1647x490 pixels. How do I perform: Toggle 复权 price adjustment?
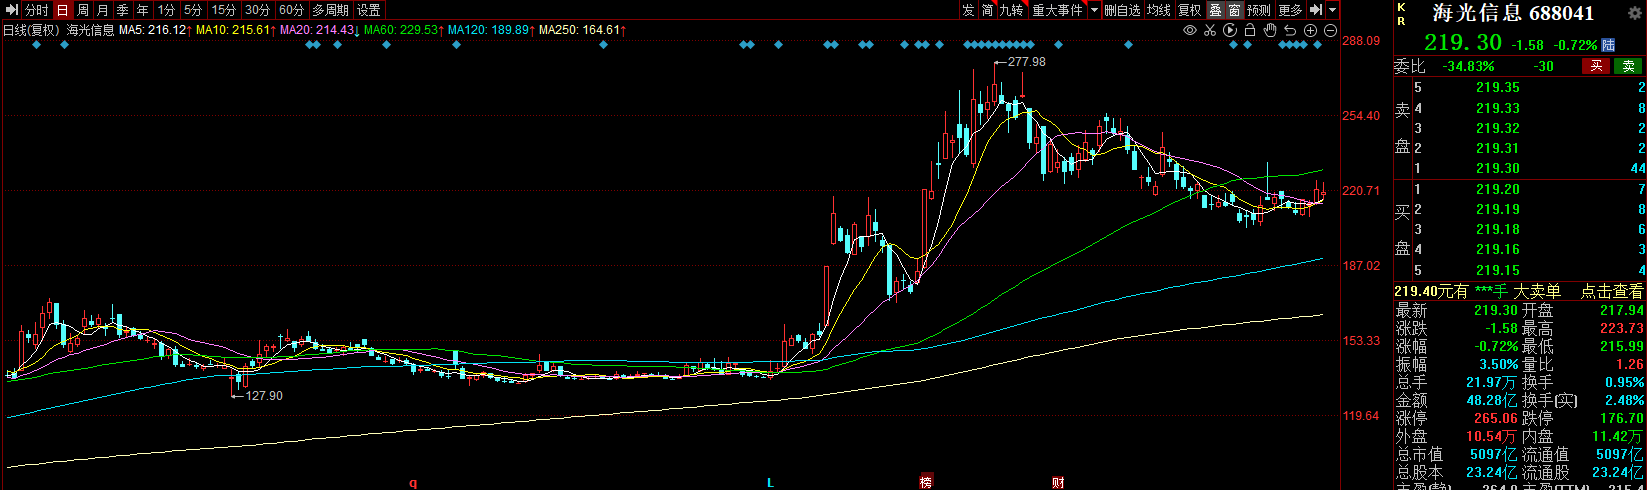click(1189, 10)
